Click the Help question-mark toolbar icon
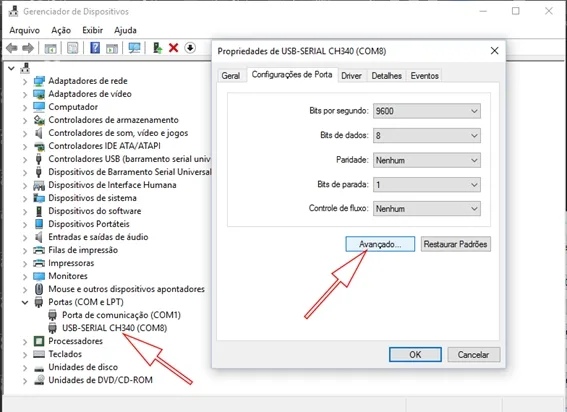 tap(95, 48)
